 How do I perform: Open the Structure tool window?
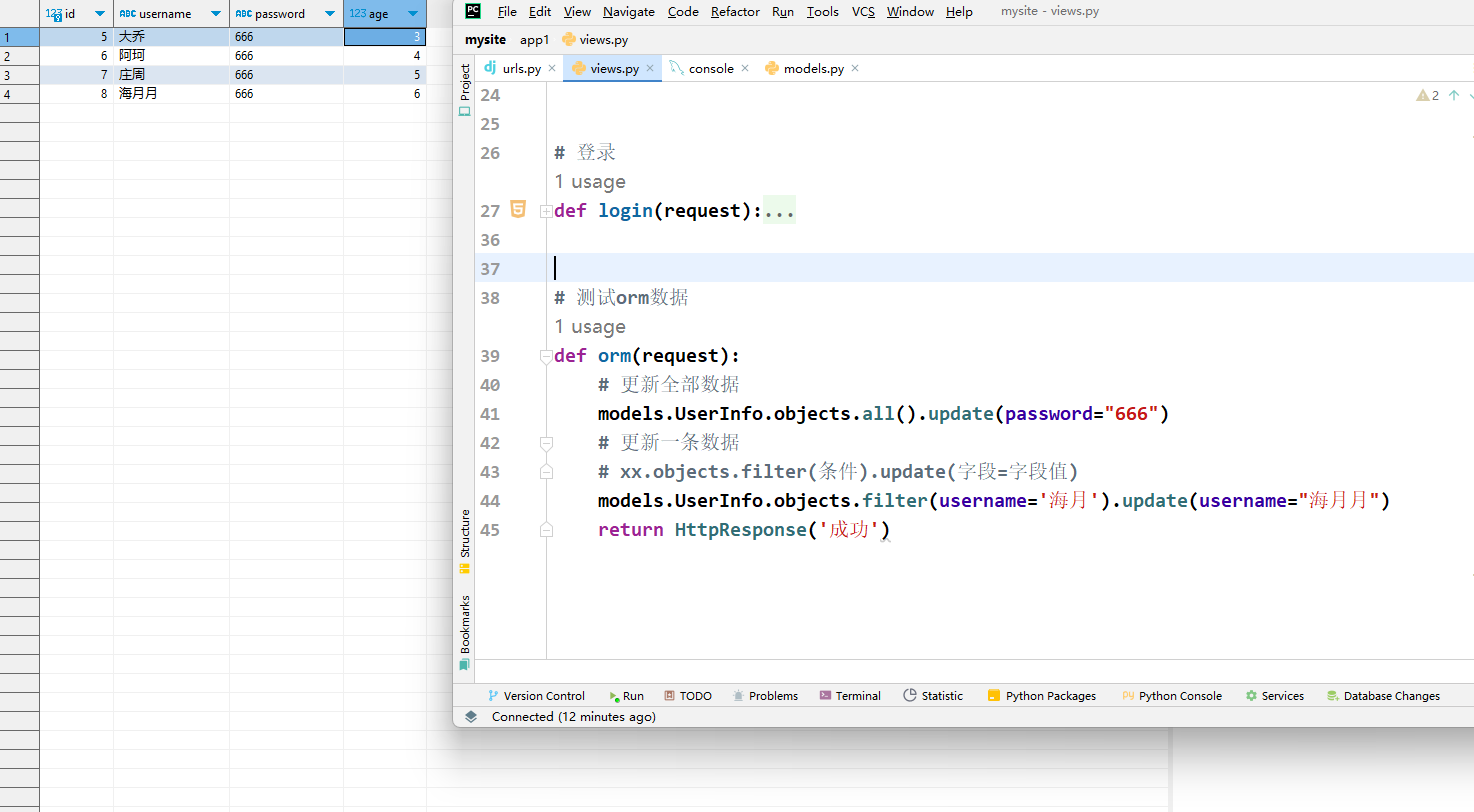tap(464, 541)
